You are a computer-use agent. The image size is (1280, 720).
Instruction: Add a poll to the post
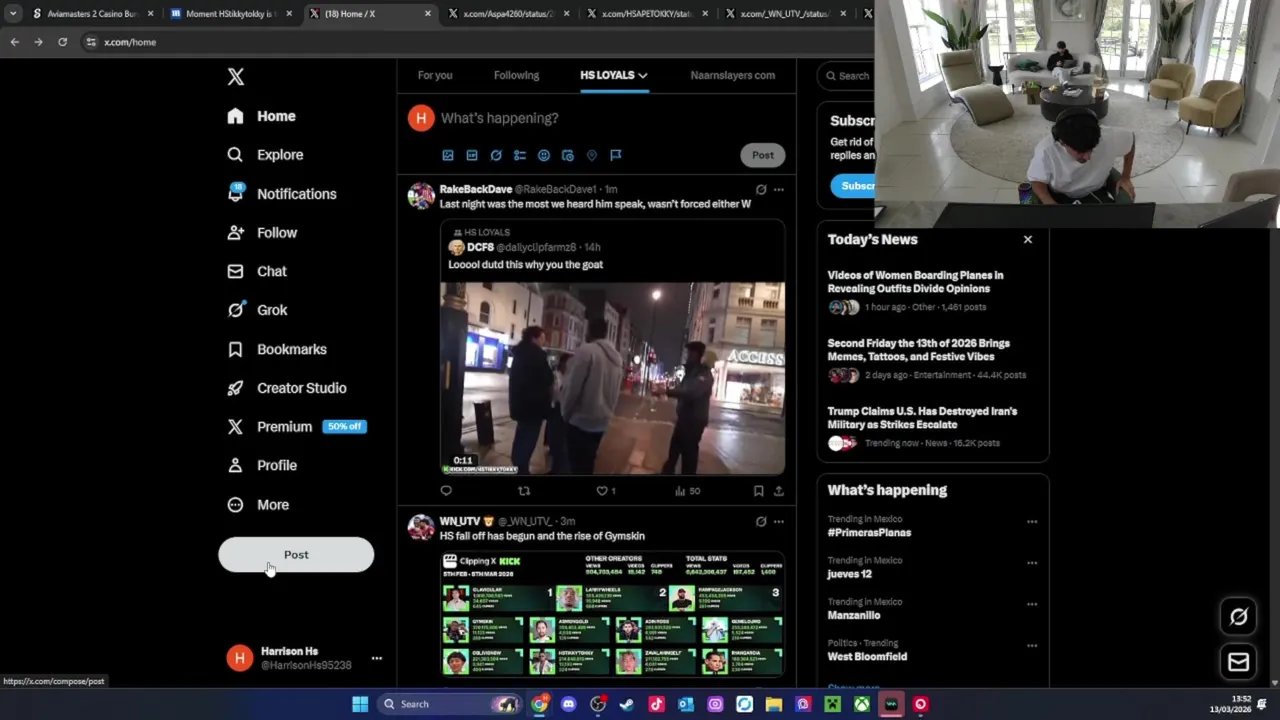(x=520, y=155)
